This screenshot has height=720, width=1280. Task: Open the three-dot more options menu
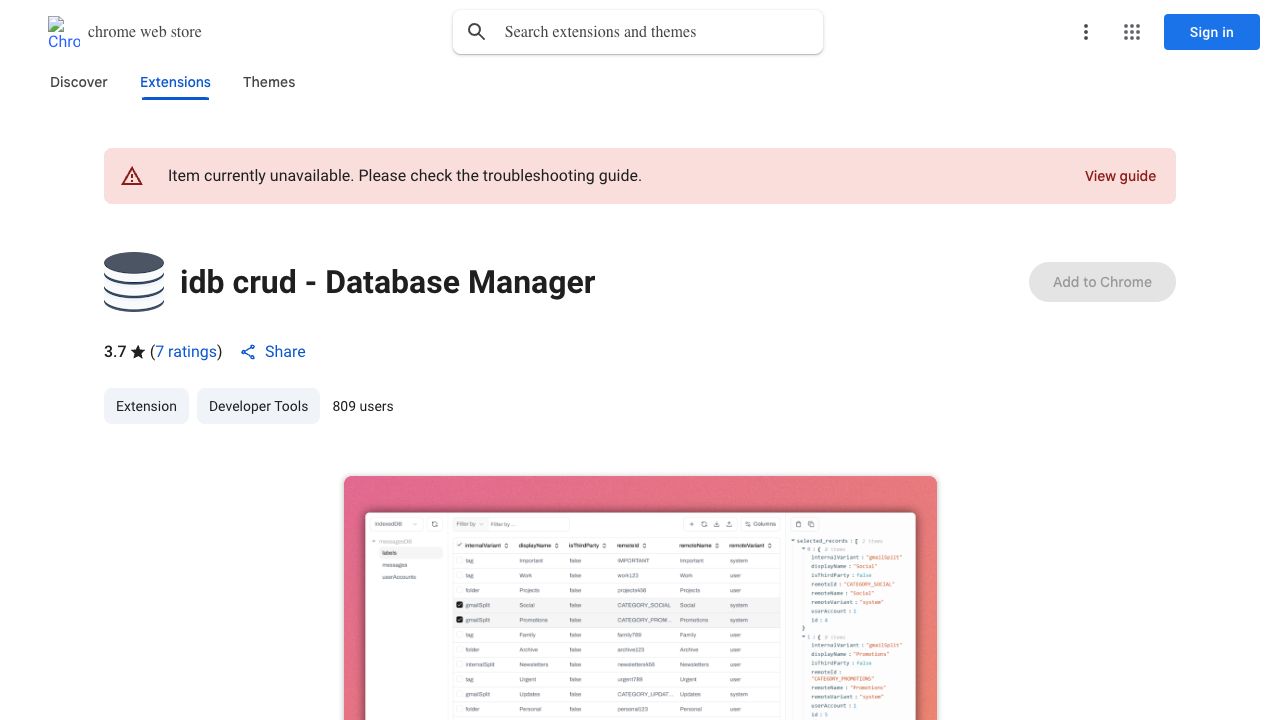(x=1085, y=32)
